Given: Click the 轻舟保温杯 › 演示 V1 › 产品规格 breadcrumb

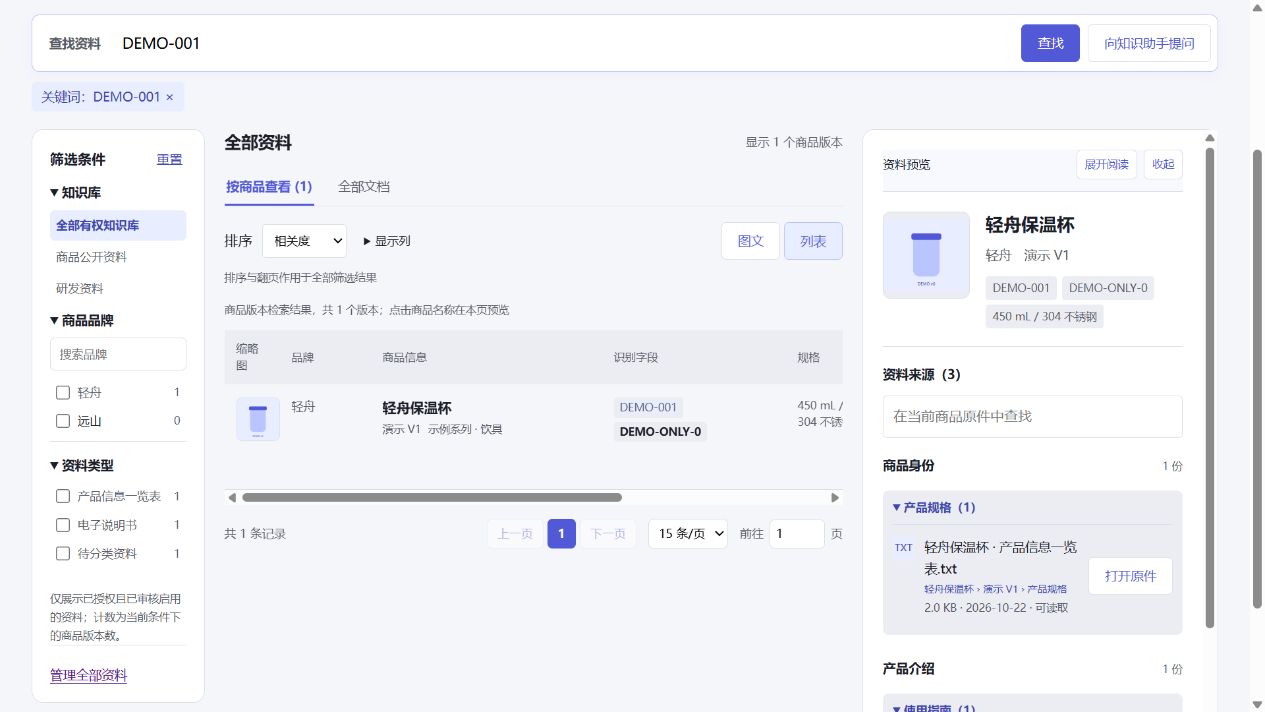Looking at the screenshot, I should click(995, 589).
